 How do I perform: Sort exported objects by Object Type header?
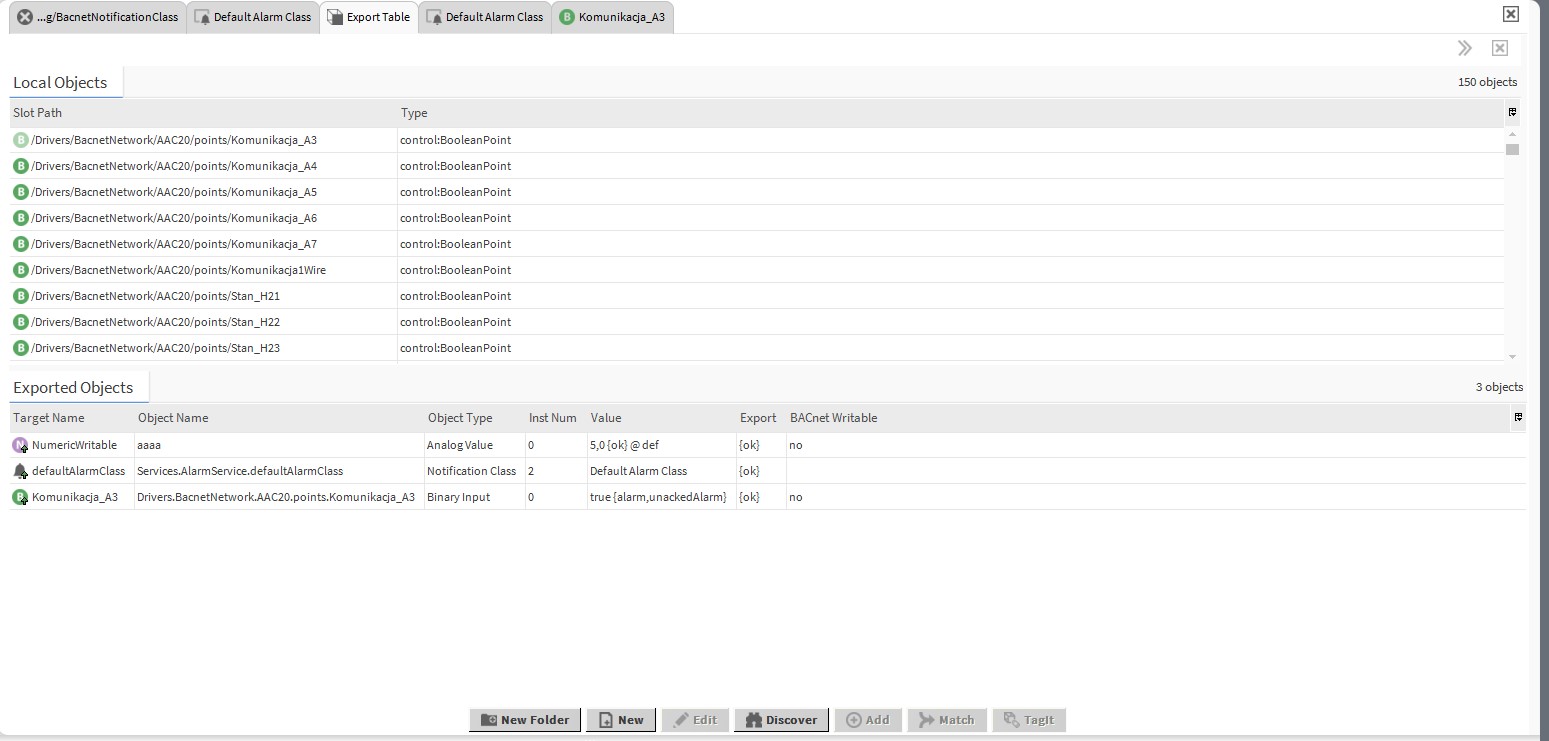tap(460, 418)
